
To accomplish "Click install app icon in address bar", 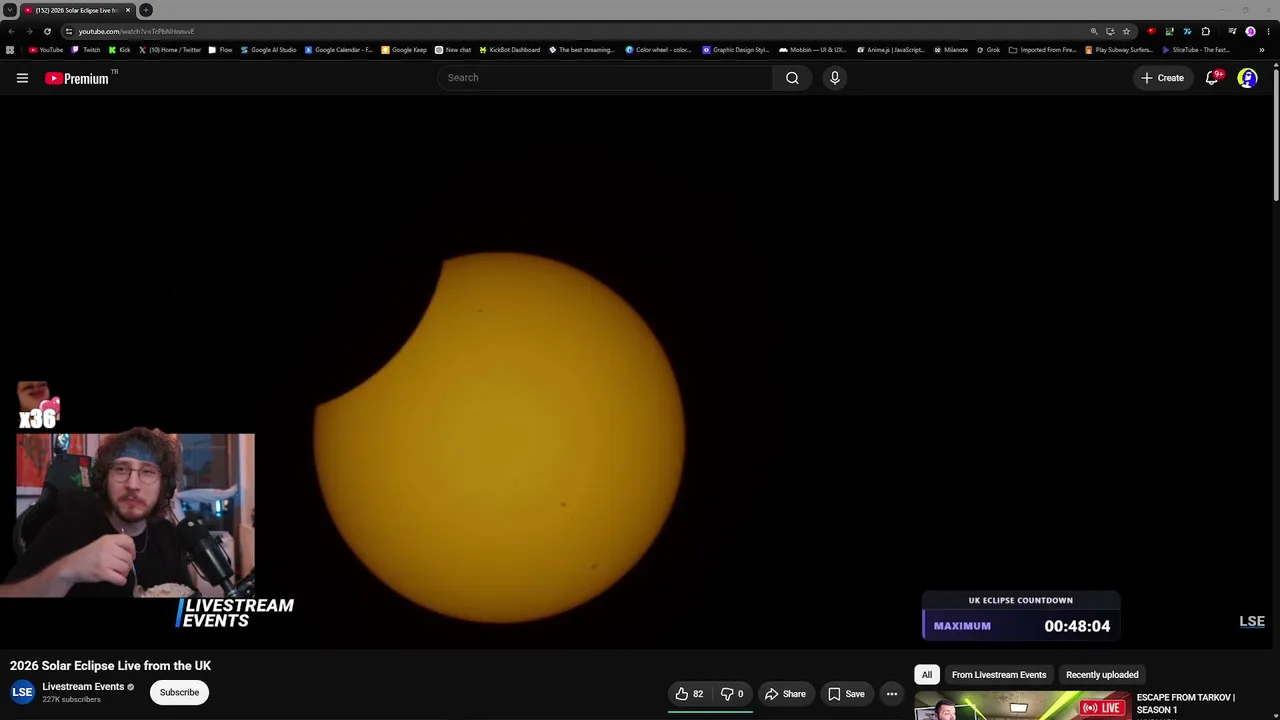I will tap(1110, 31).
